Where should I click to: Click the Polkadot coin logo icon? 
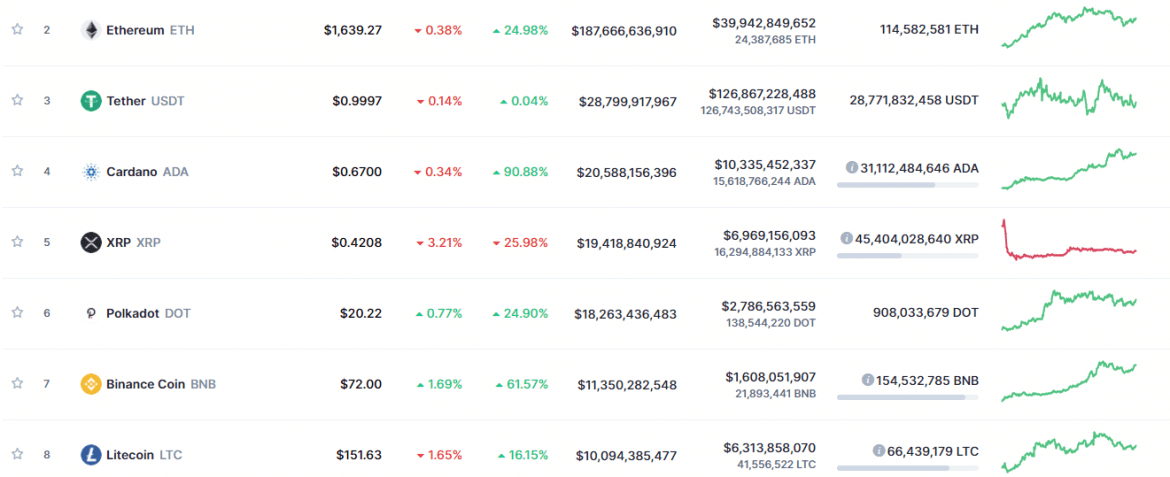(x=91, y=313)
